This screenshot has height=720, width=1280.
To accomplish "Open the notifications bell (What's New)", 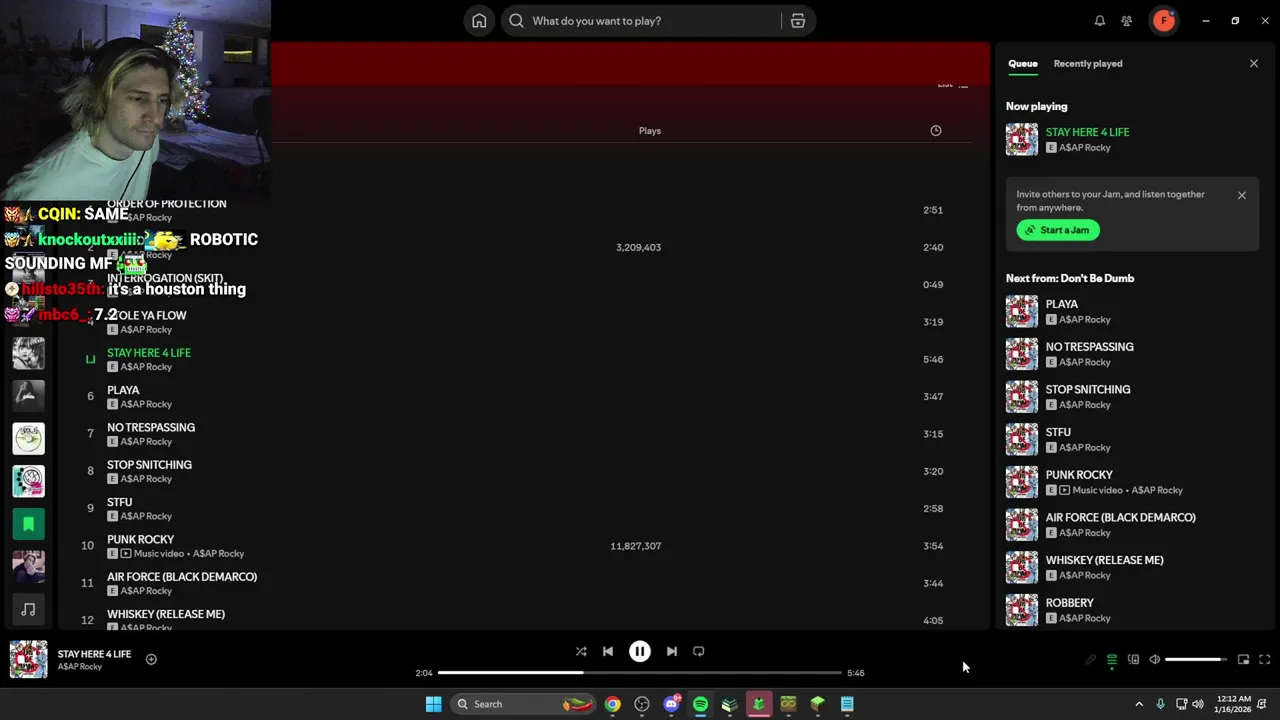I will tap(1100, 21).
